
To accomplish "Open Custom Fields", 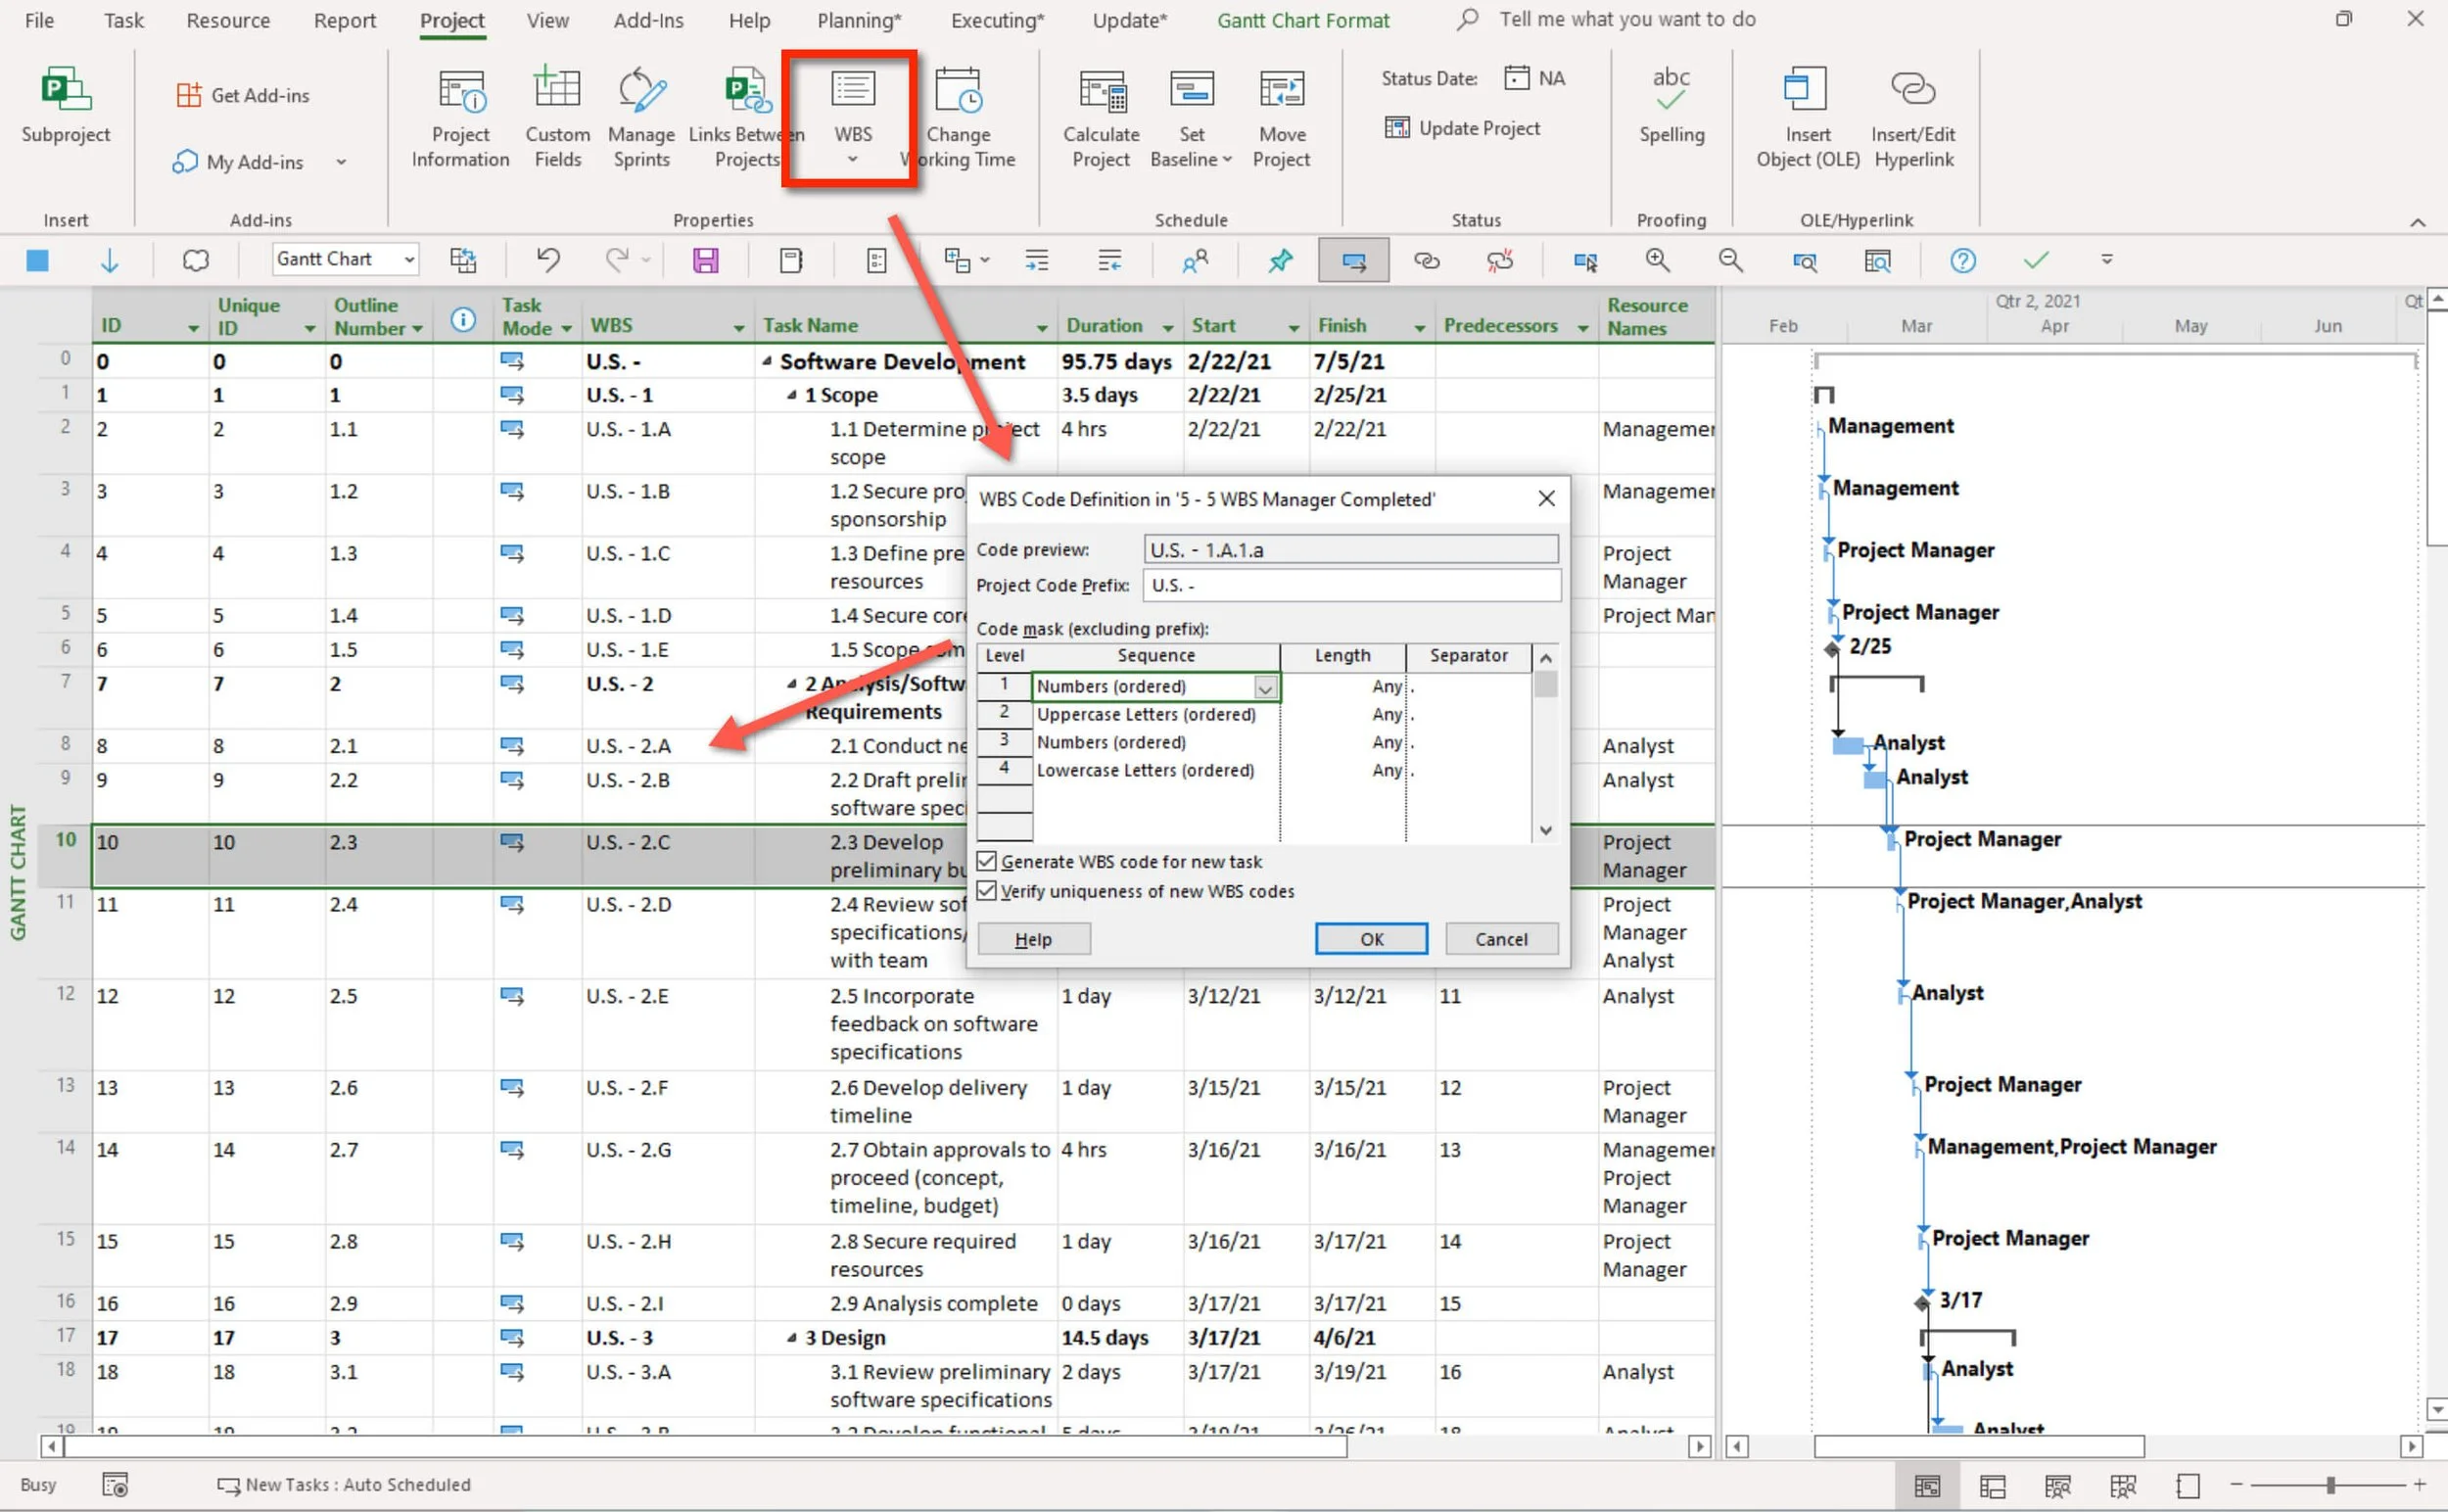I will click(x=557, y=118).
